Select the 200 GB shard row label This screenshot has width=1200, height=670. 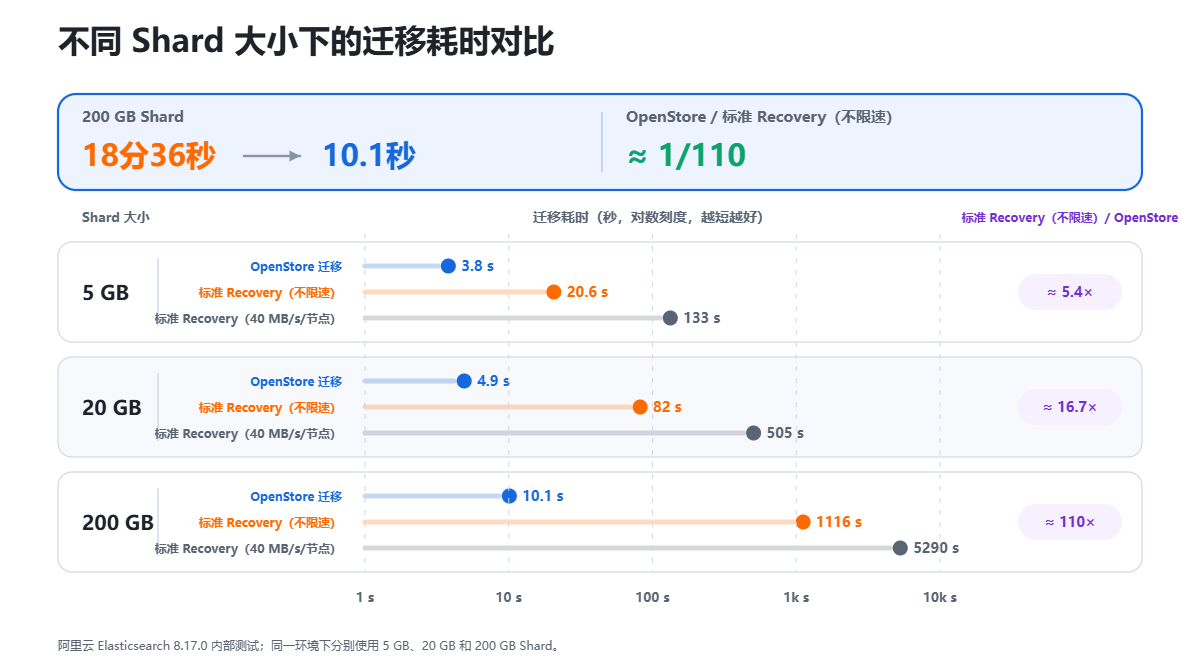(118, 523)
